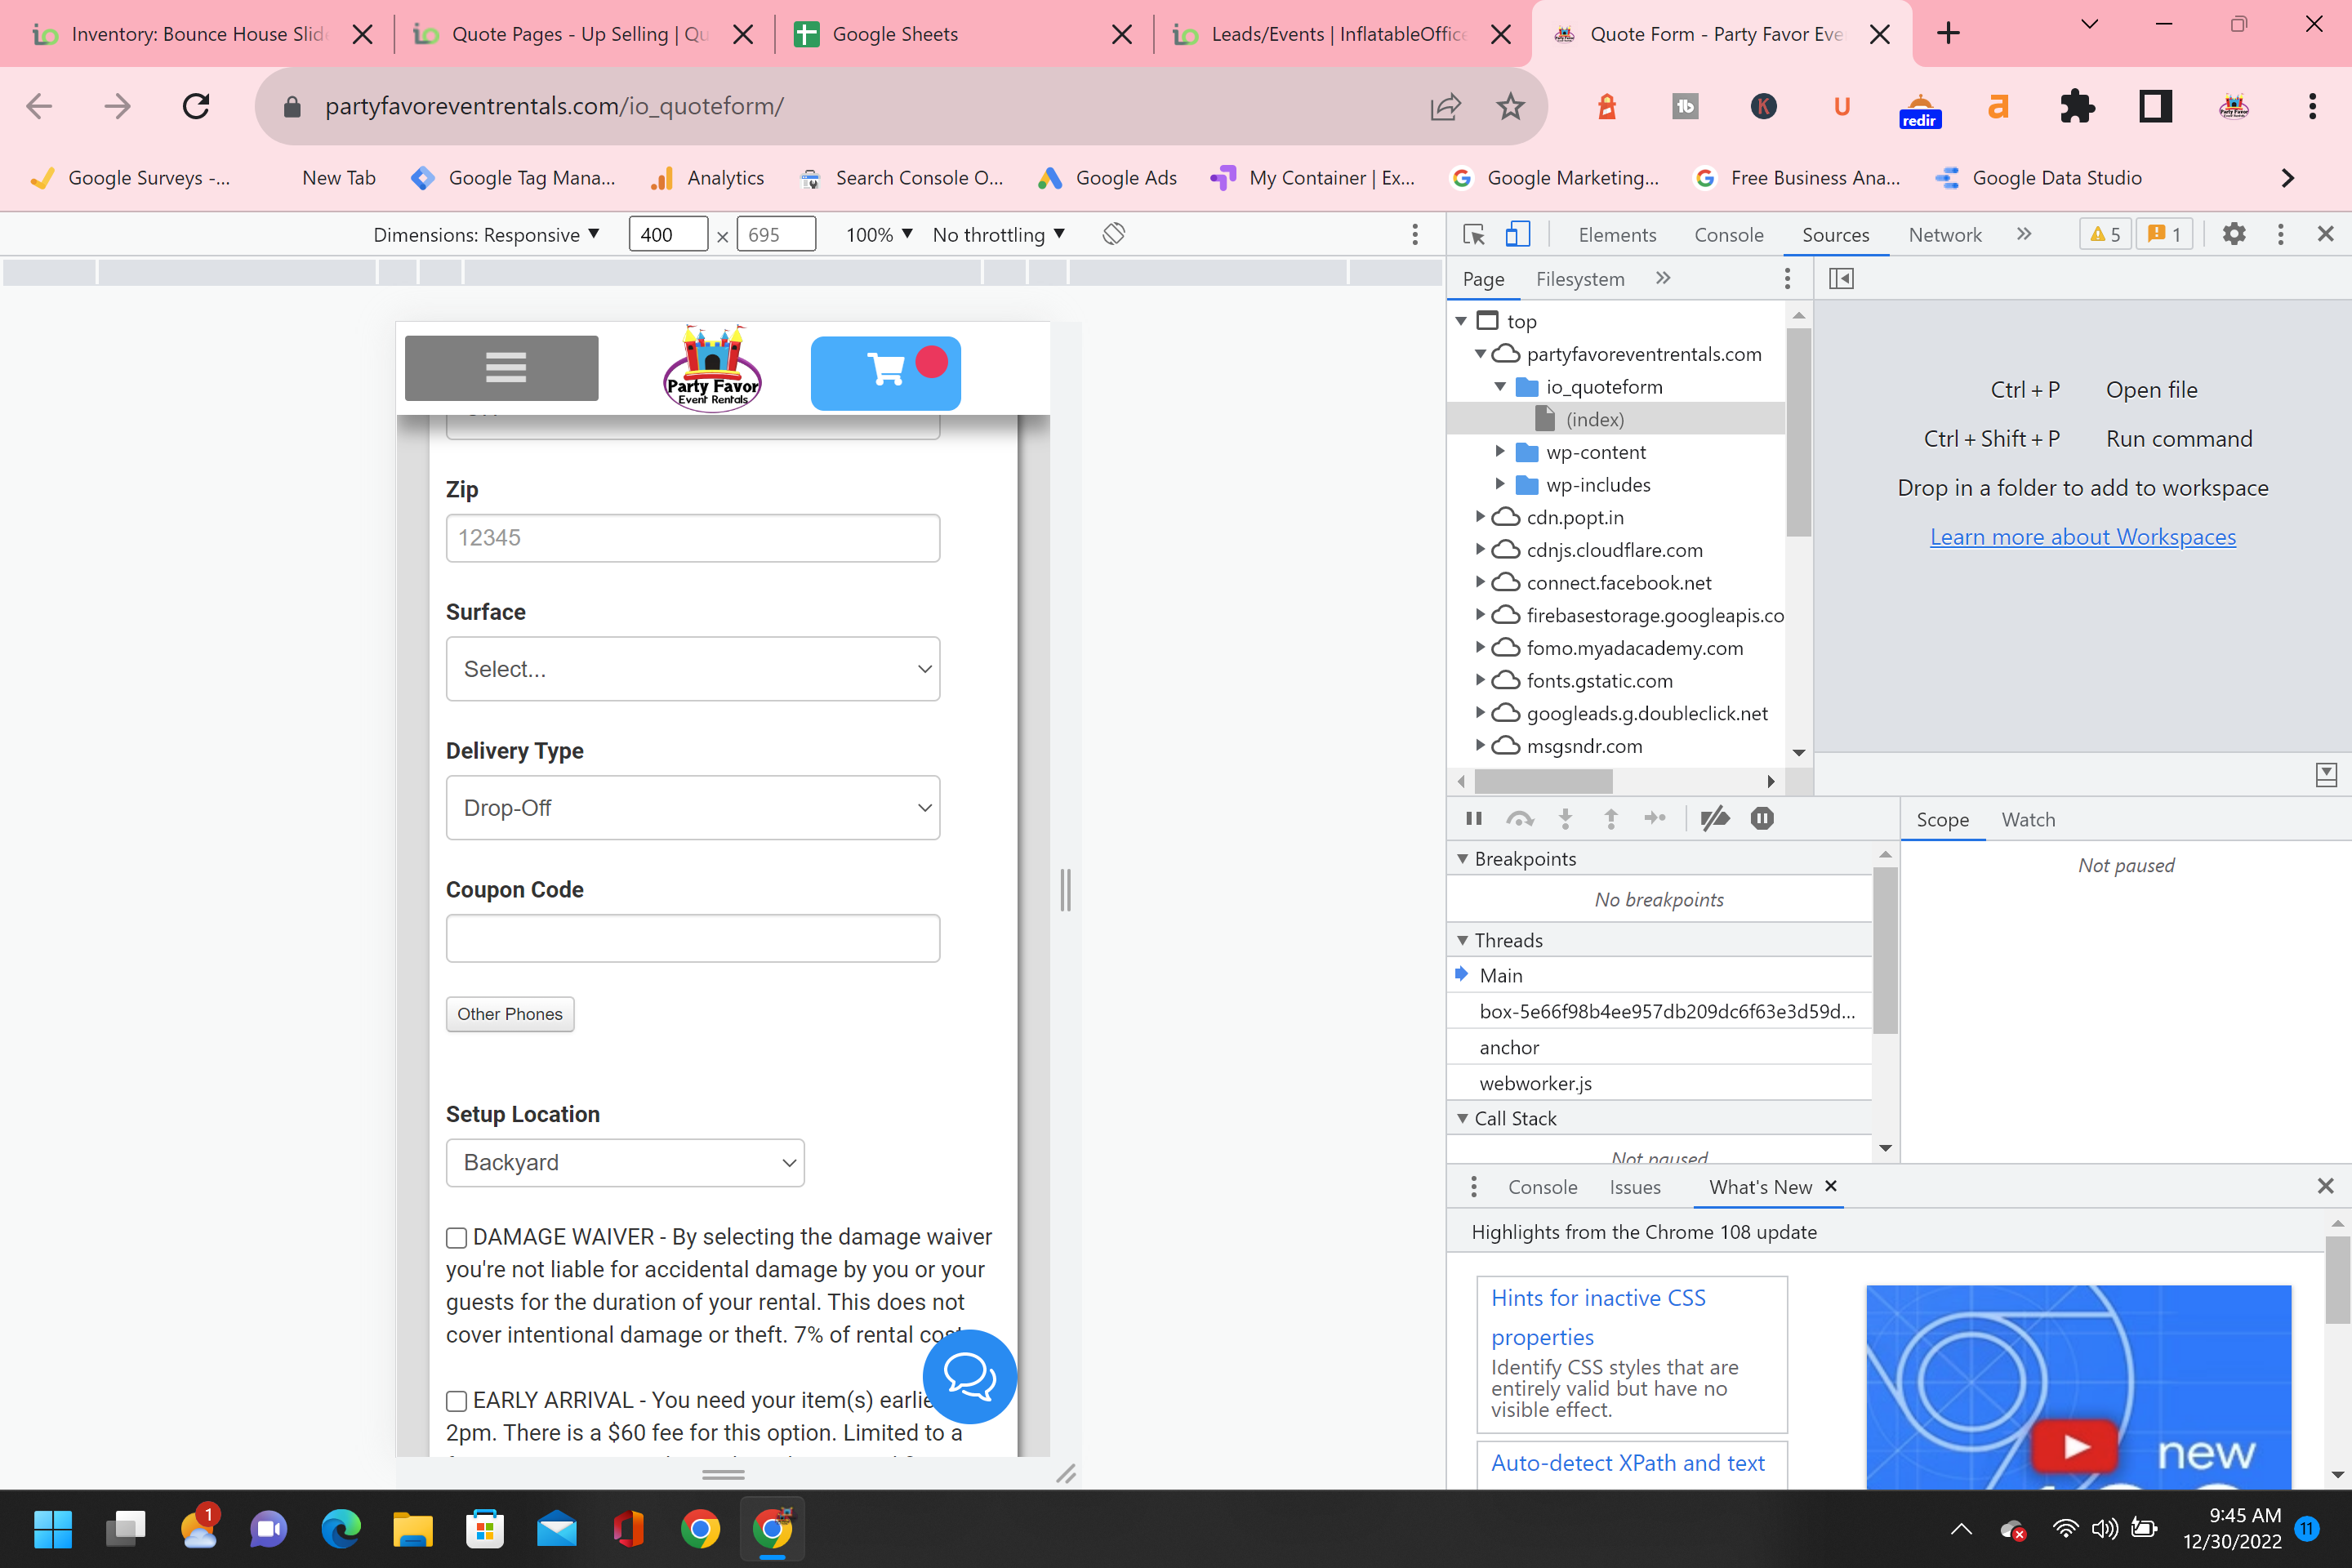2352x1568 pixels.
Task: Expand the wp-content folder
Action: click(x=1499, y=452)
